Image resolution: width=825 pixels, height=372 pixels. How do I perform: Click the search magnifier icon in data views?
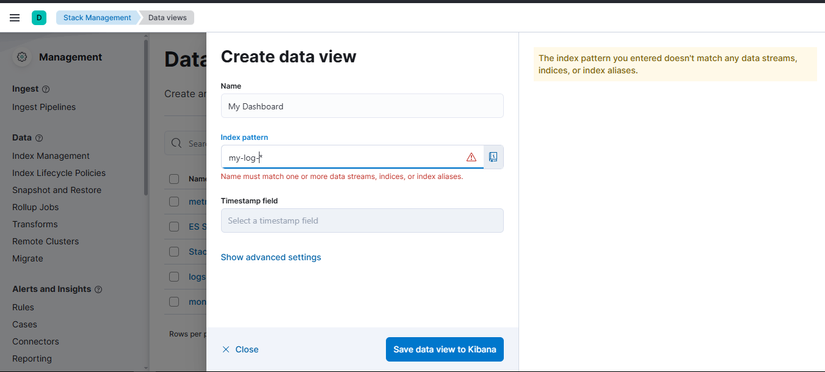pos(178,143)
